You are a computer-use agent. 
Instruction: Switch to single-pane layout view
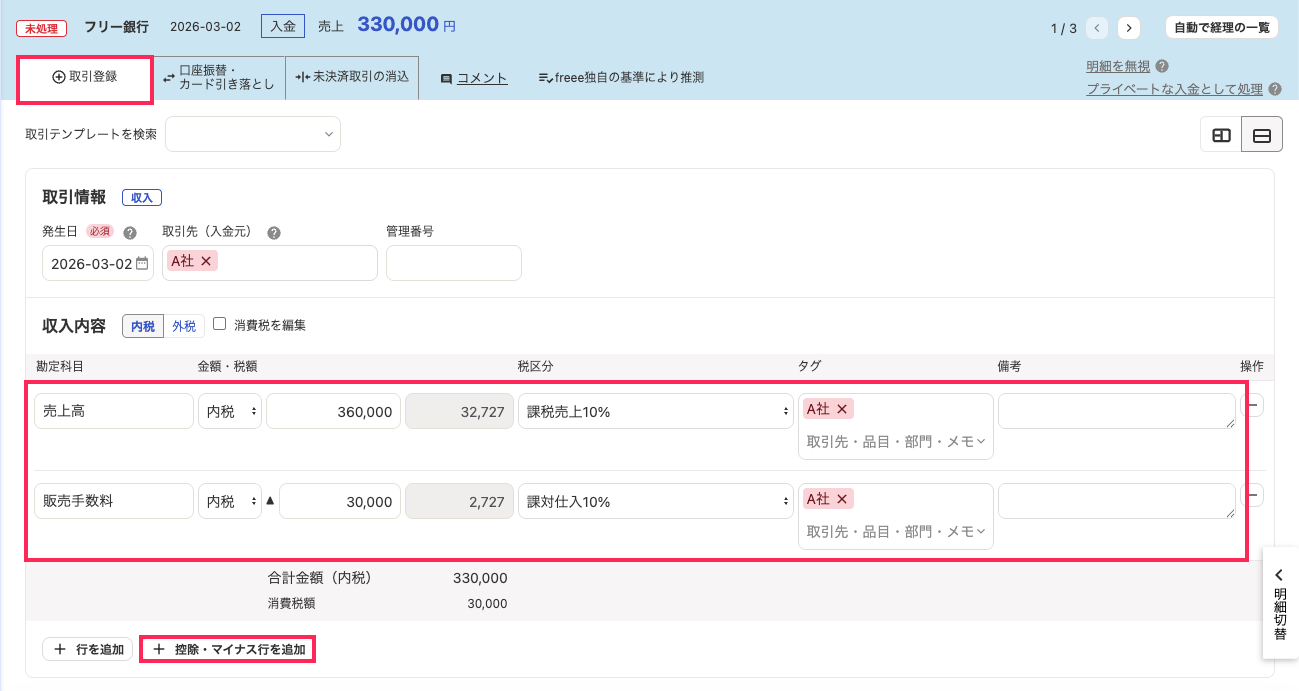click(1262, 135)
